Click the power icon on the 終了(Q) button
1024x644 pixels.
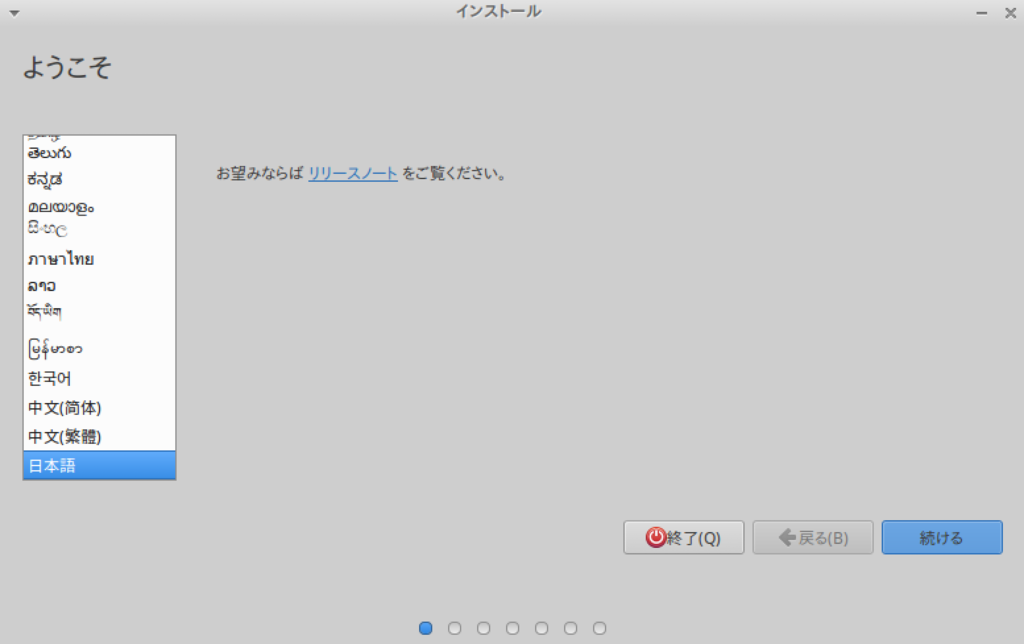pos(655,537)
